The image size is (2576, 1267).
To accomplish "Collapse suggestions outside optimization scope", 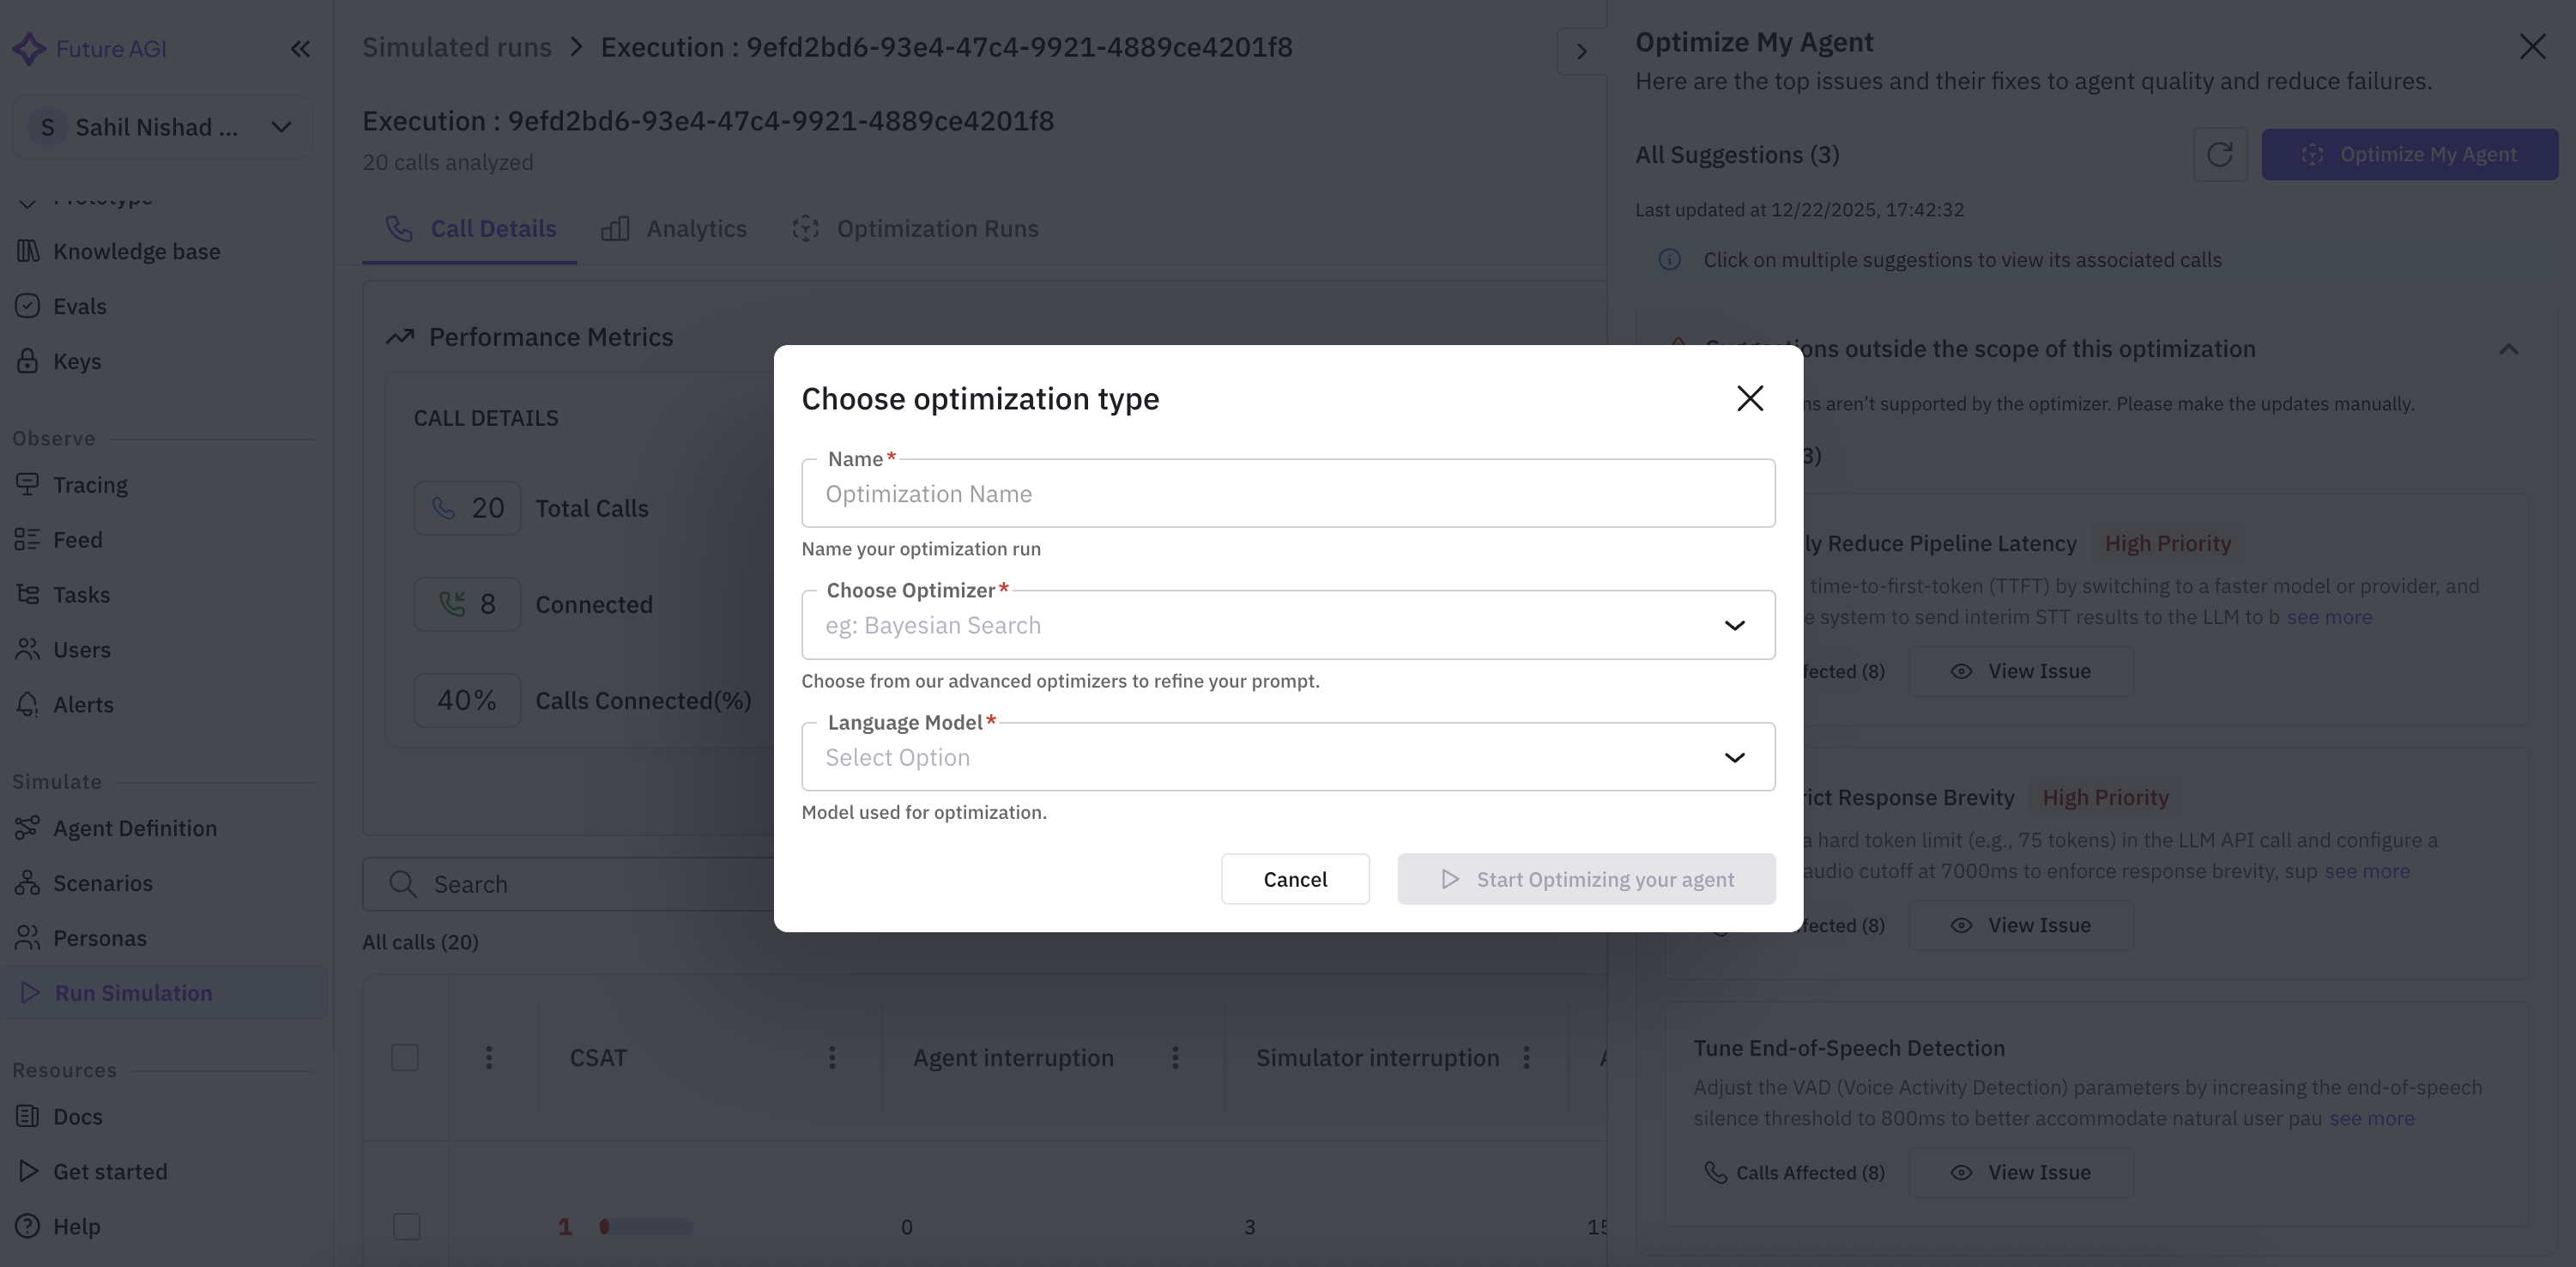I will pos(2509,349).
